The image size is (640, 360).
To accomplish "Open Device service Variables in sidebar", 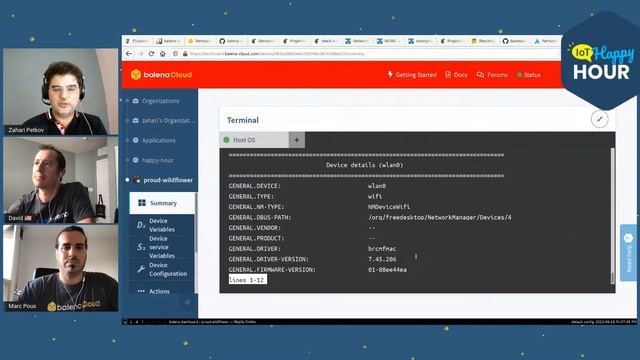I will (x=162, y=247).
